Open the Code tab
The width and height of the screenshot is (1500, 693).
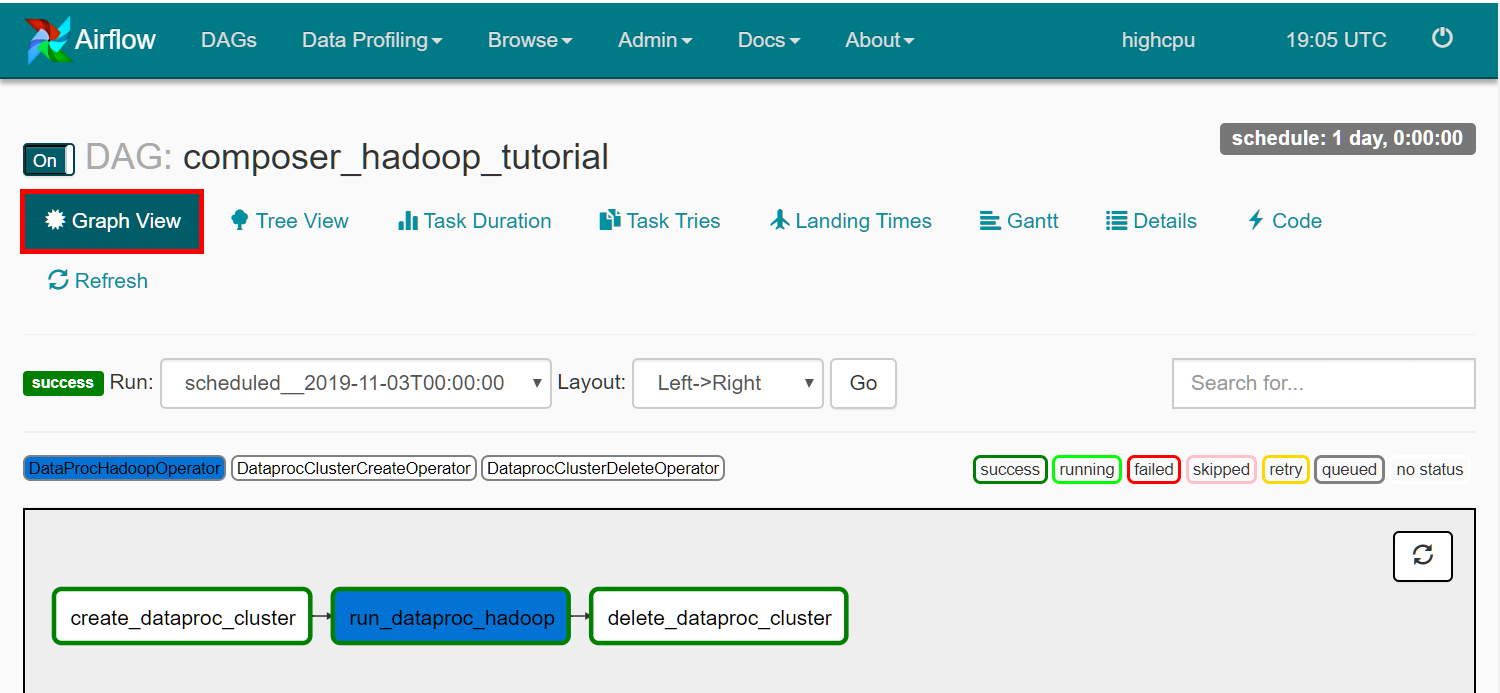pyautogui.click(x=1285, y=221)
